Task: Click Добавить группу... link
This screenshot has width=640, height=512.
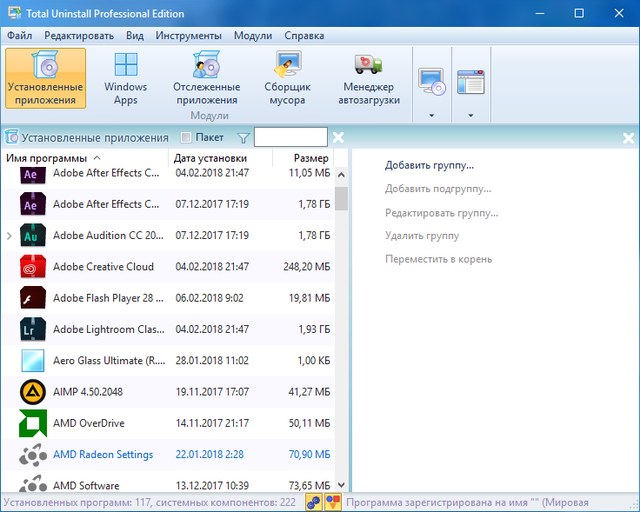Action: click(x=429, y=165)
